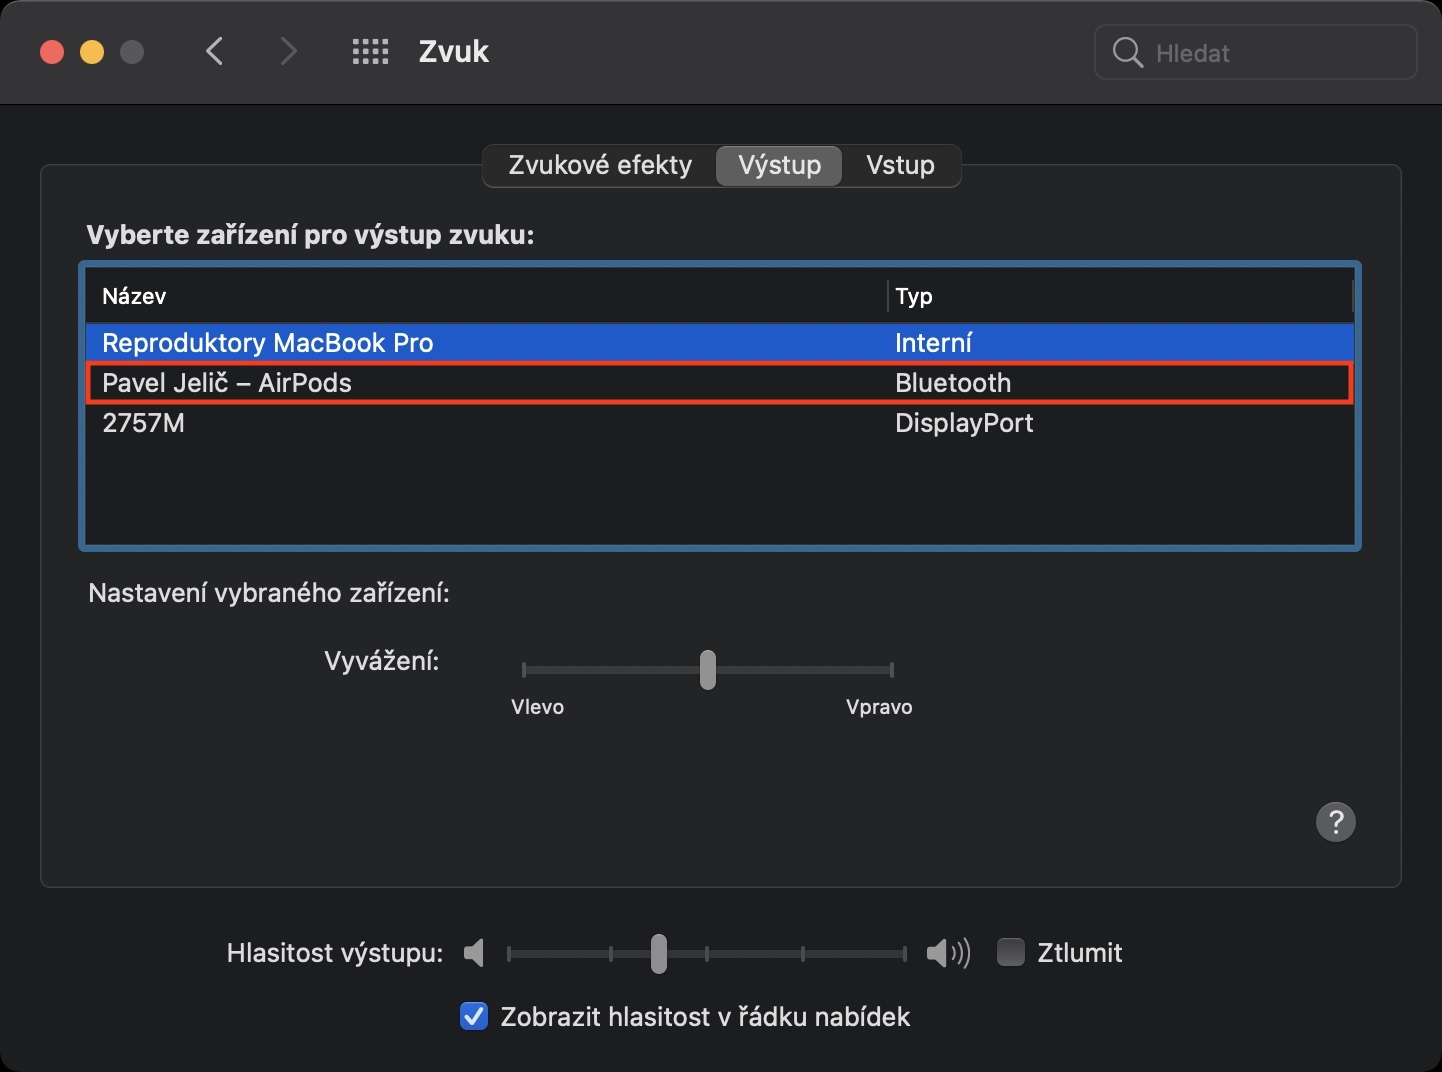Image resolution: width=1442 pixels, height=1072 pixels.
Task: Click the low volume speaker icon
Action: [x=475, y=953]
